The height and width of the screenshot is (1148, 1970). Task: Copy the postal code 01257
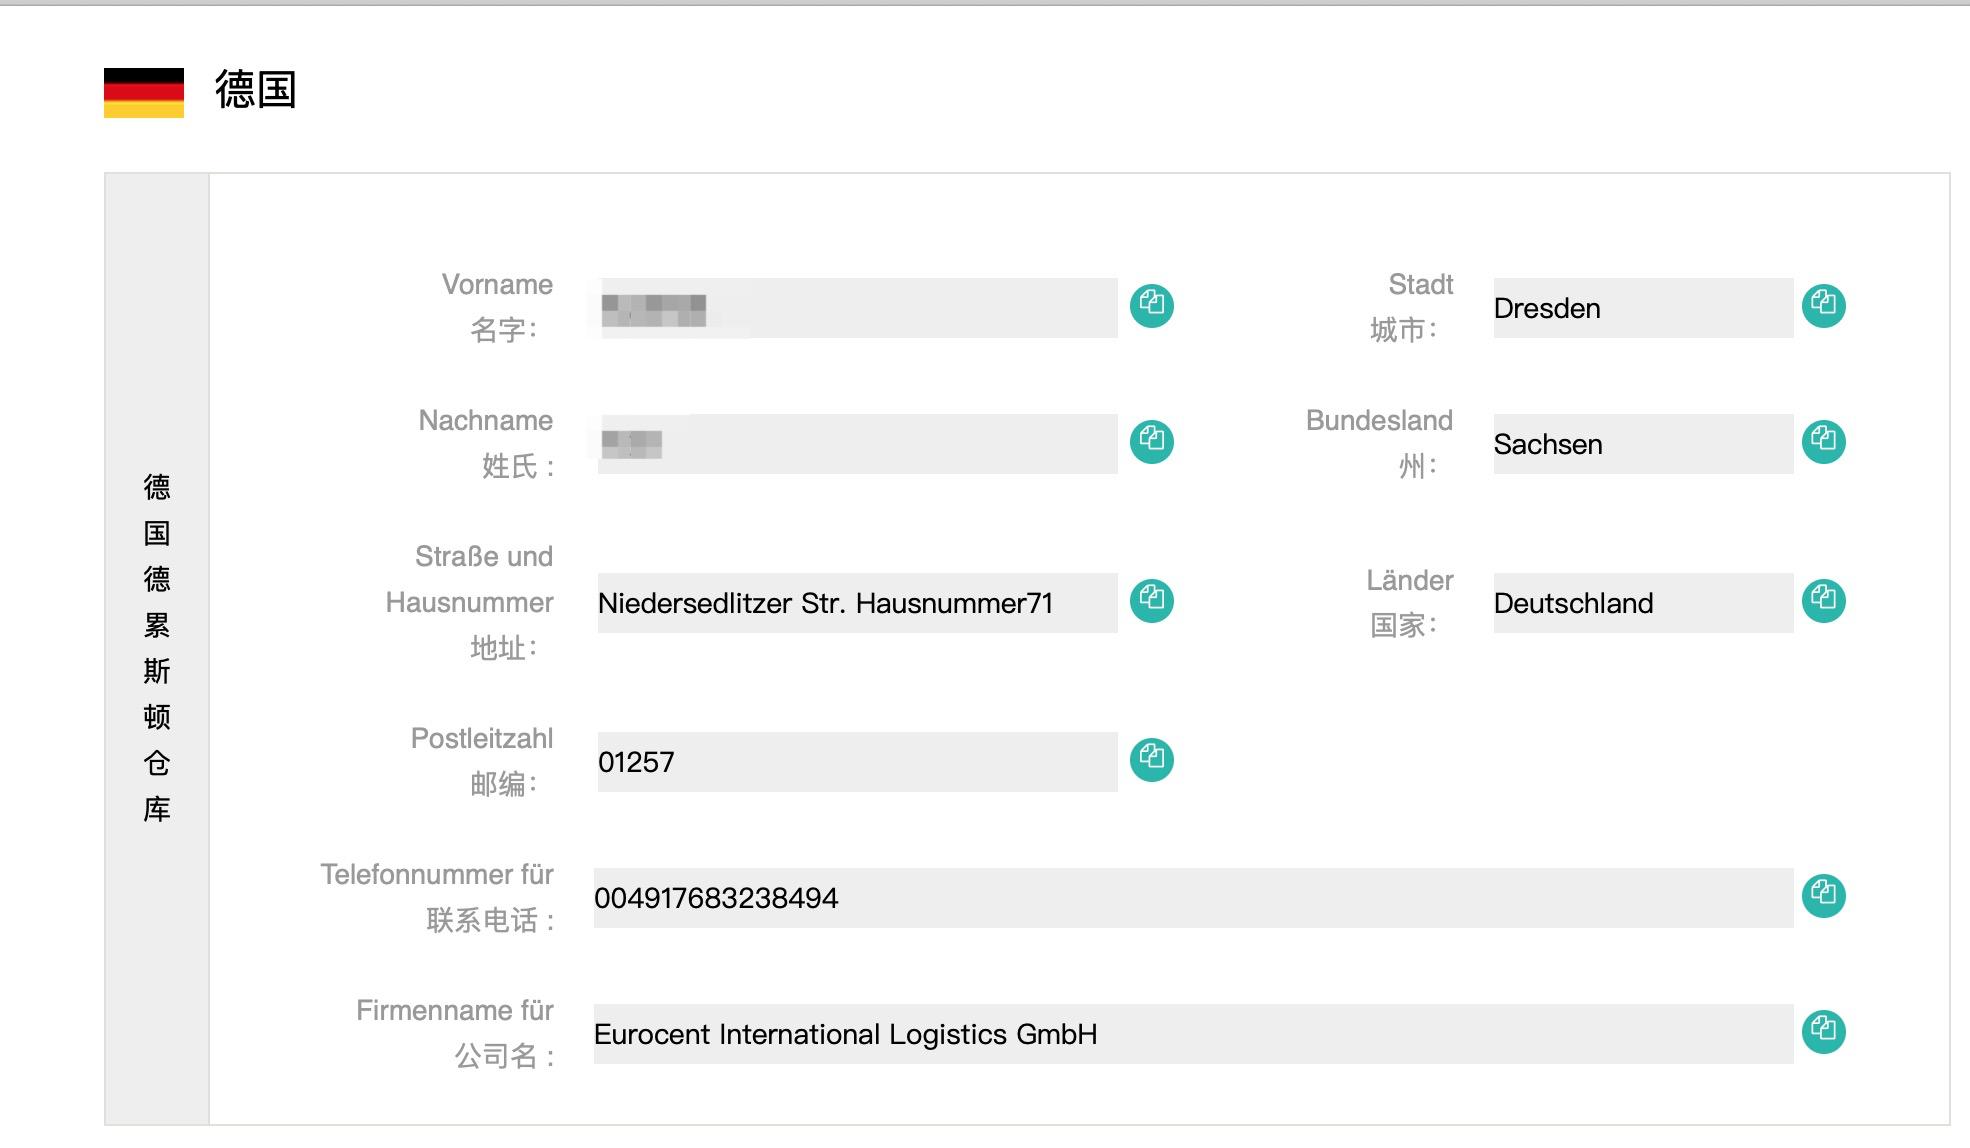click(1151, 759)
